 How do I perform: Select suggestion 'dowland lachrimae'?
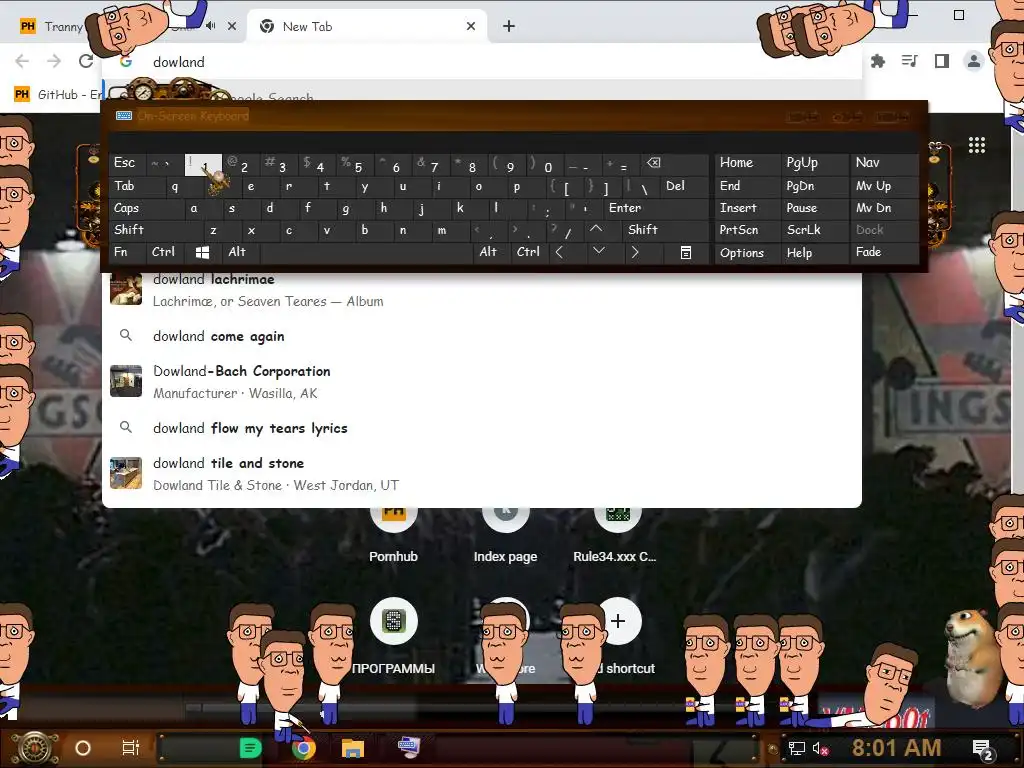pyautogui.click(x=482, y=290)
